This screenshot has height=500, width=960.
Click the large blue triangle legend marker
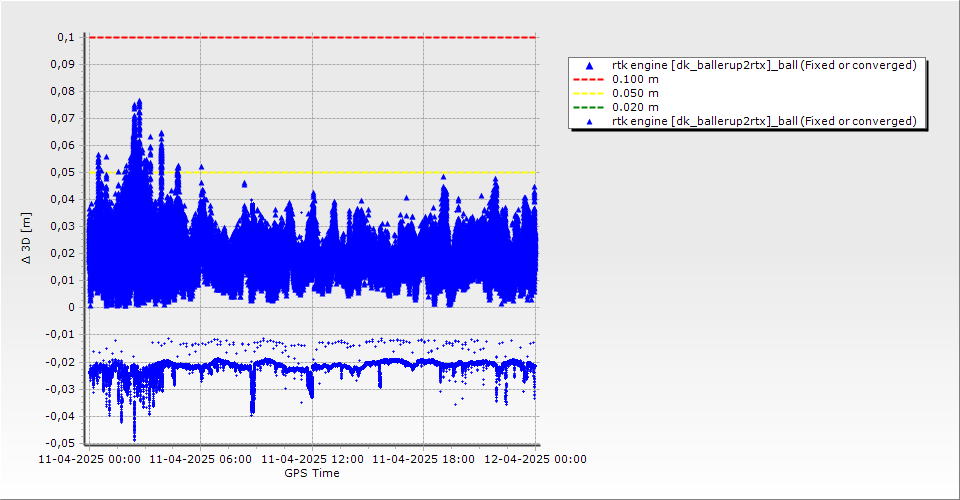[x=589, y=65]
